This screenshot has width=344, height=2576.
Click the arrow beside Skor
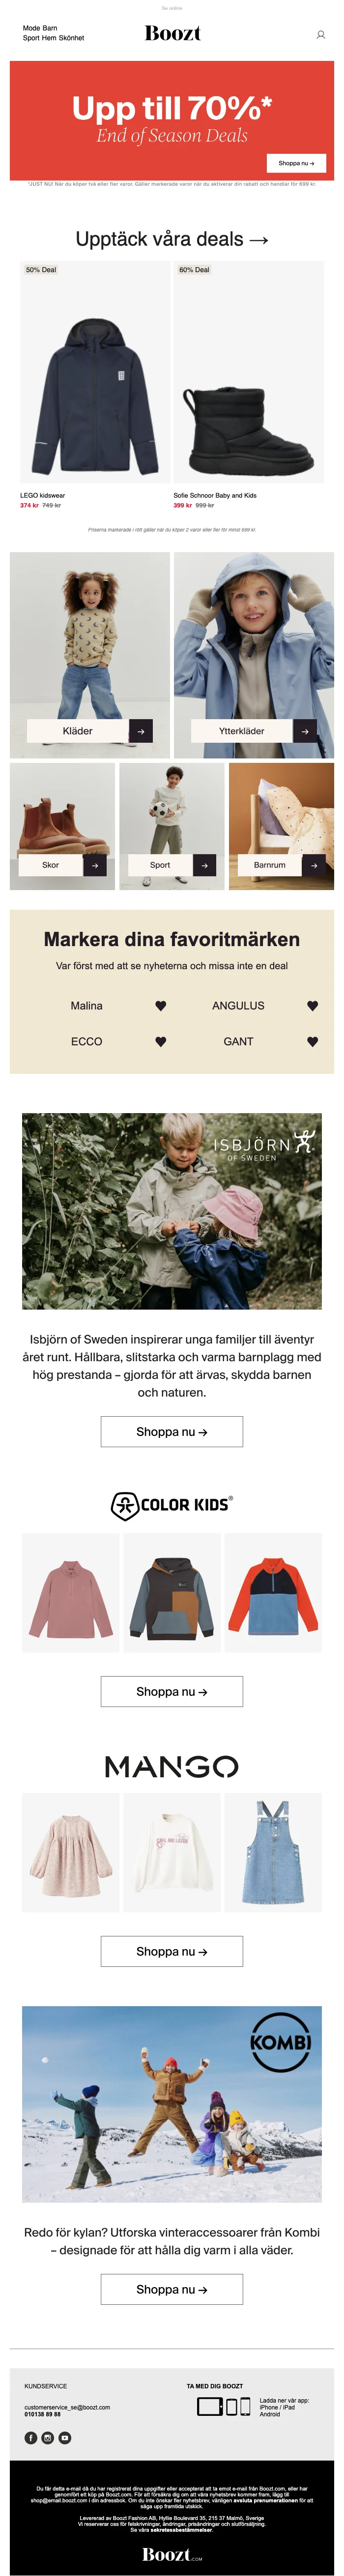[95, 865]
